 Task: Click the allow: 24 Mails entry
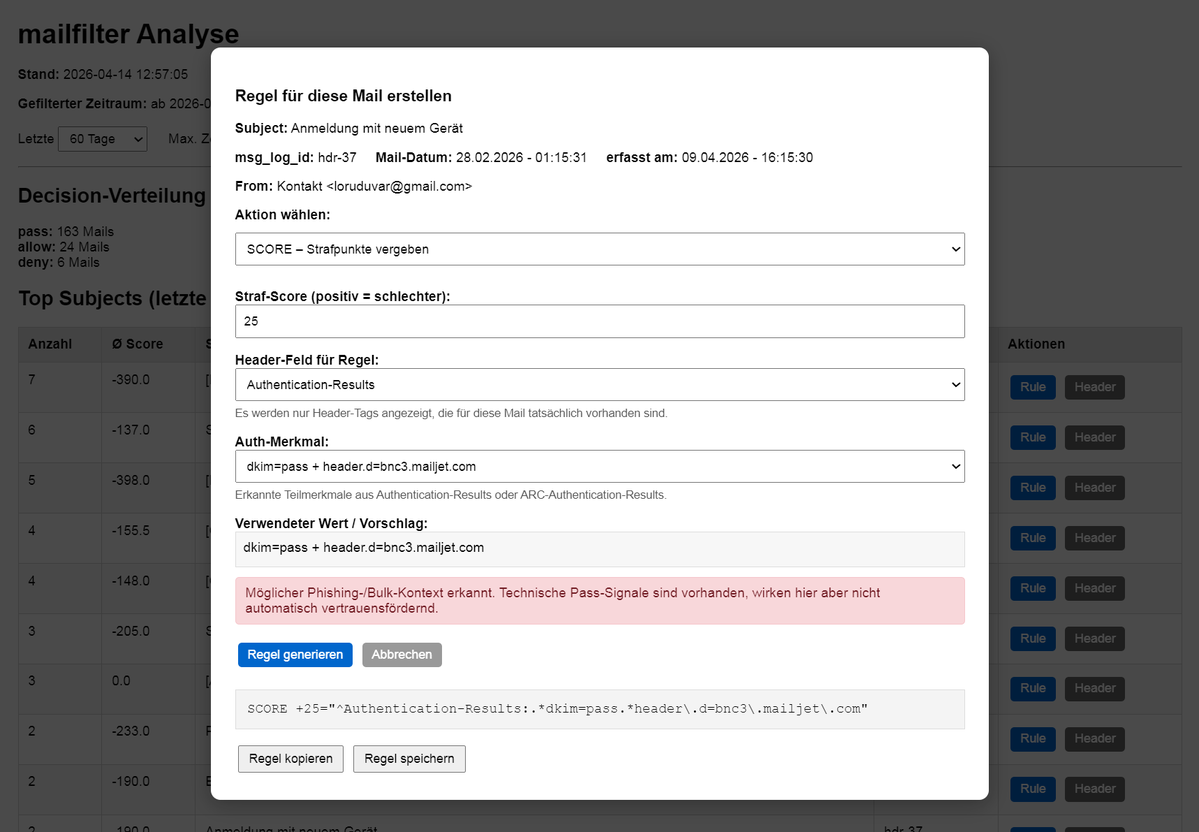63,247
